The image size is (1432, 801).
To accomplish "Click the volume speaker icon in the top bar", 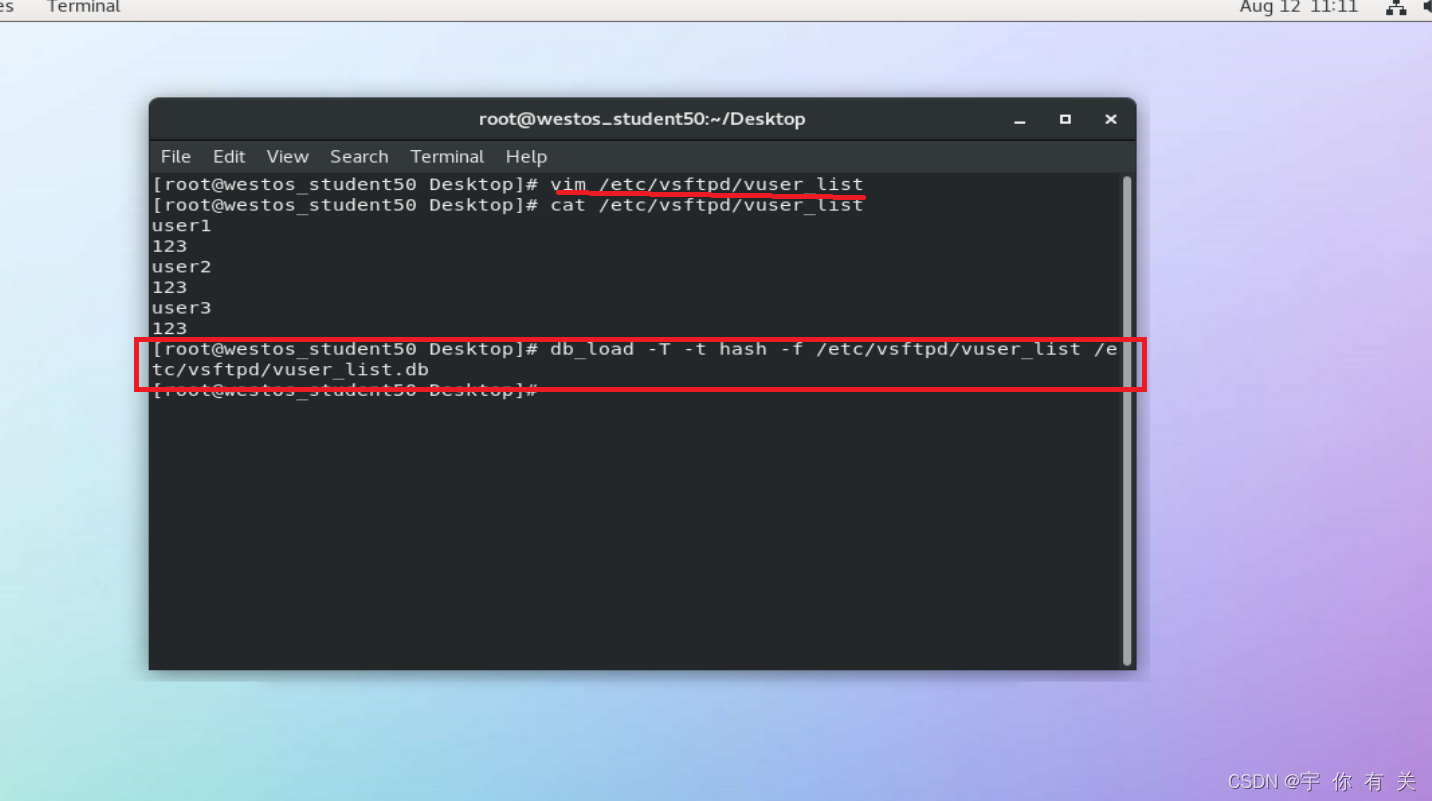I will point(1424,8).
